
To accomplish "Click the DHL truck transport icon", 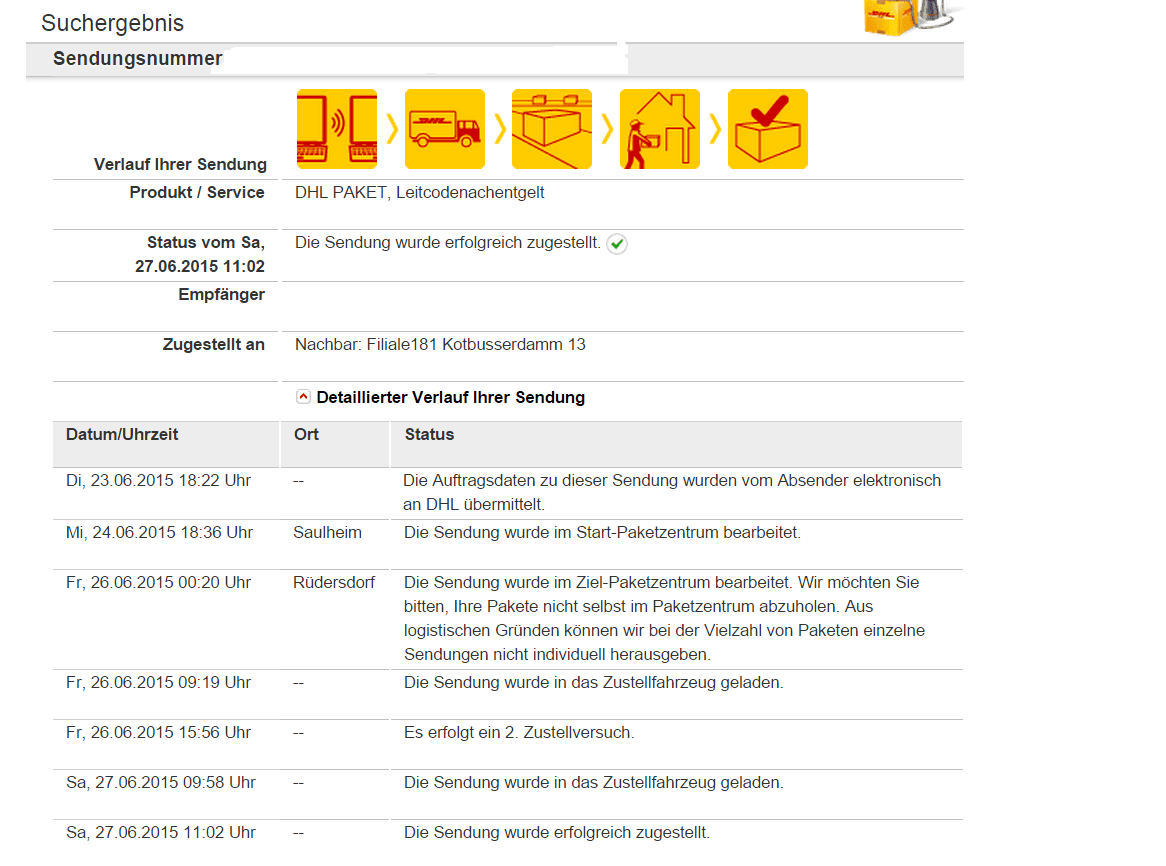I will (x=445, y=129).
